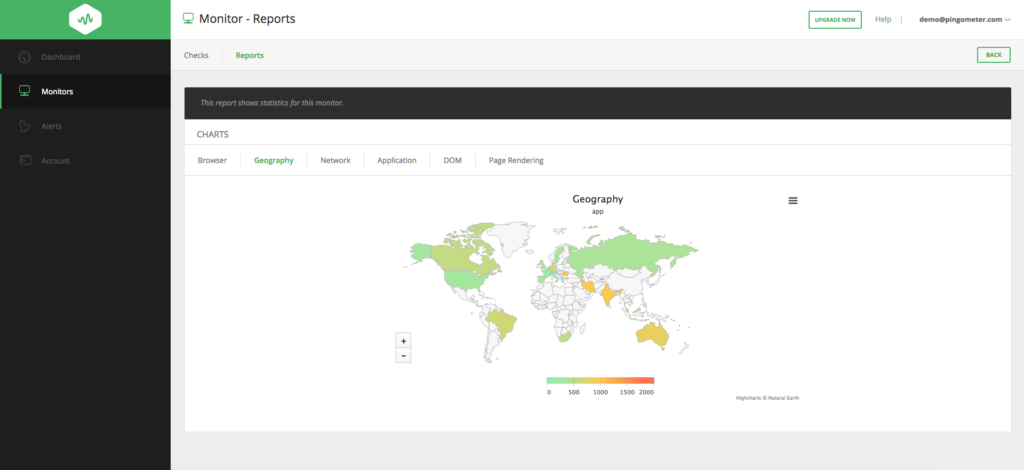View the Page Rendering chart tab
Screen dimensions: 1024x470
(x=515, y=160)
